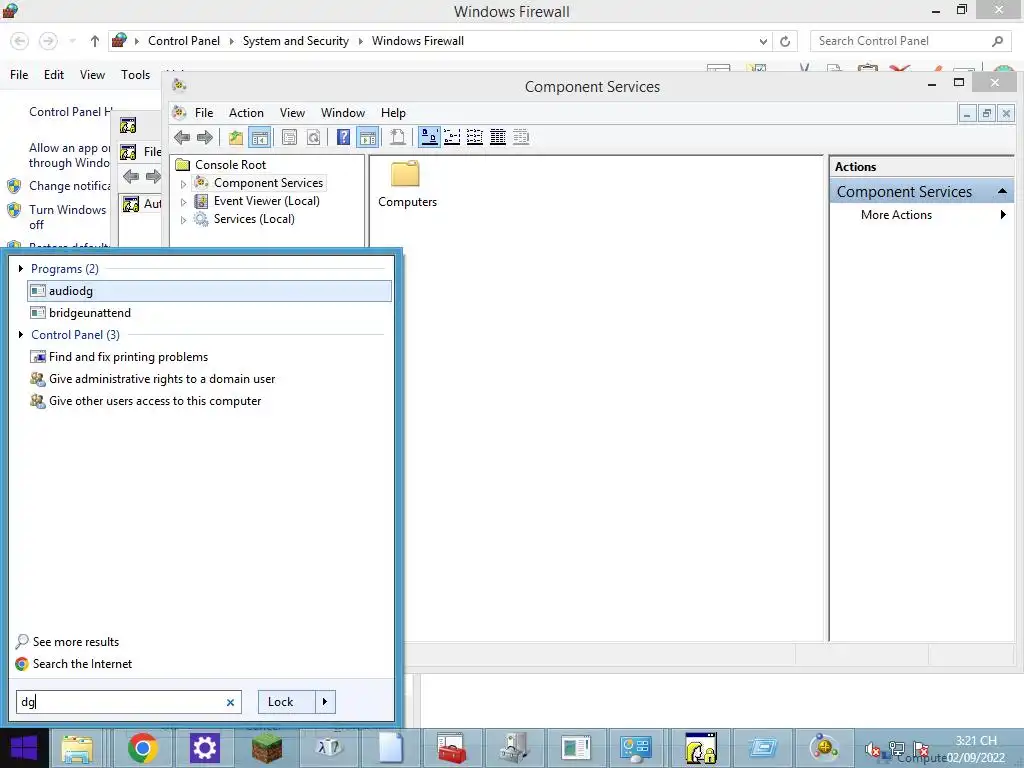
Task: Expand the Component Services tree node
Action: 184,184
